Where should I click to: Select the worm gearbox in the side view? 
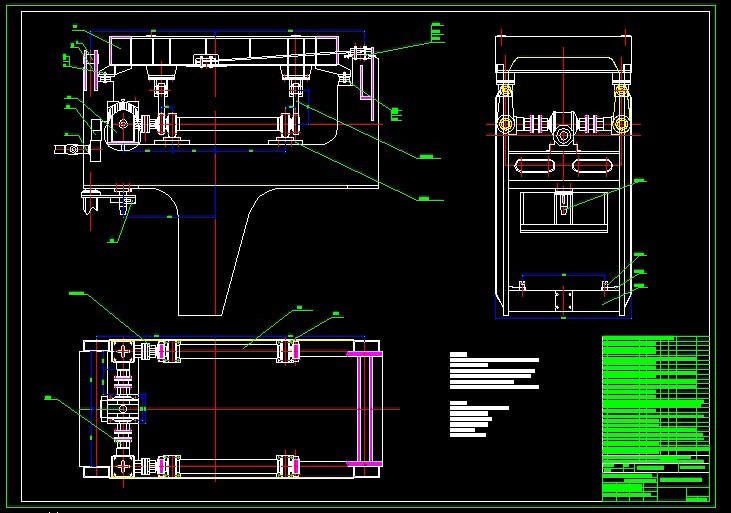pos(123,124)
